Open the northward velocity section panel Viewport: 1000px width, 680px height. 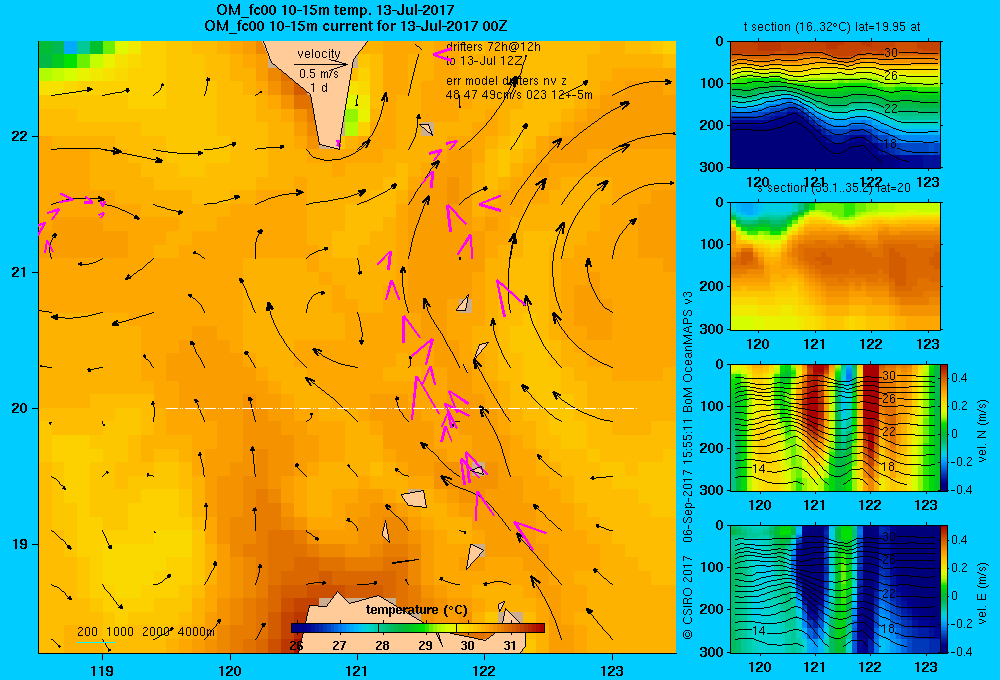point(835,427)
